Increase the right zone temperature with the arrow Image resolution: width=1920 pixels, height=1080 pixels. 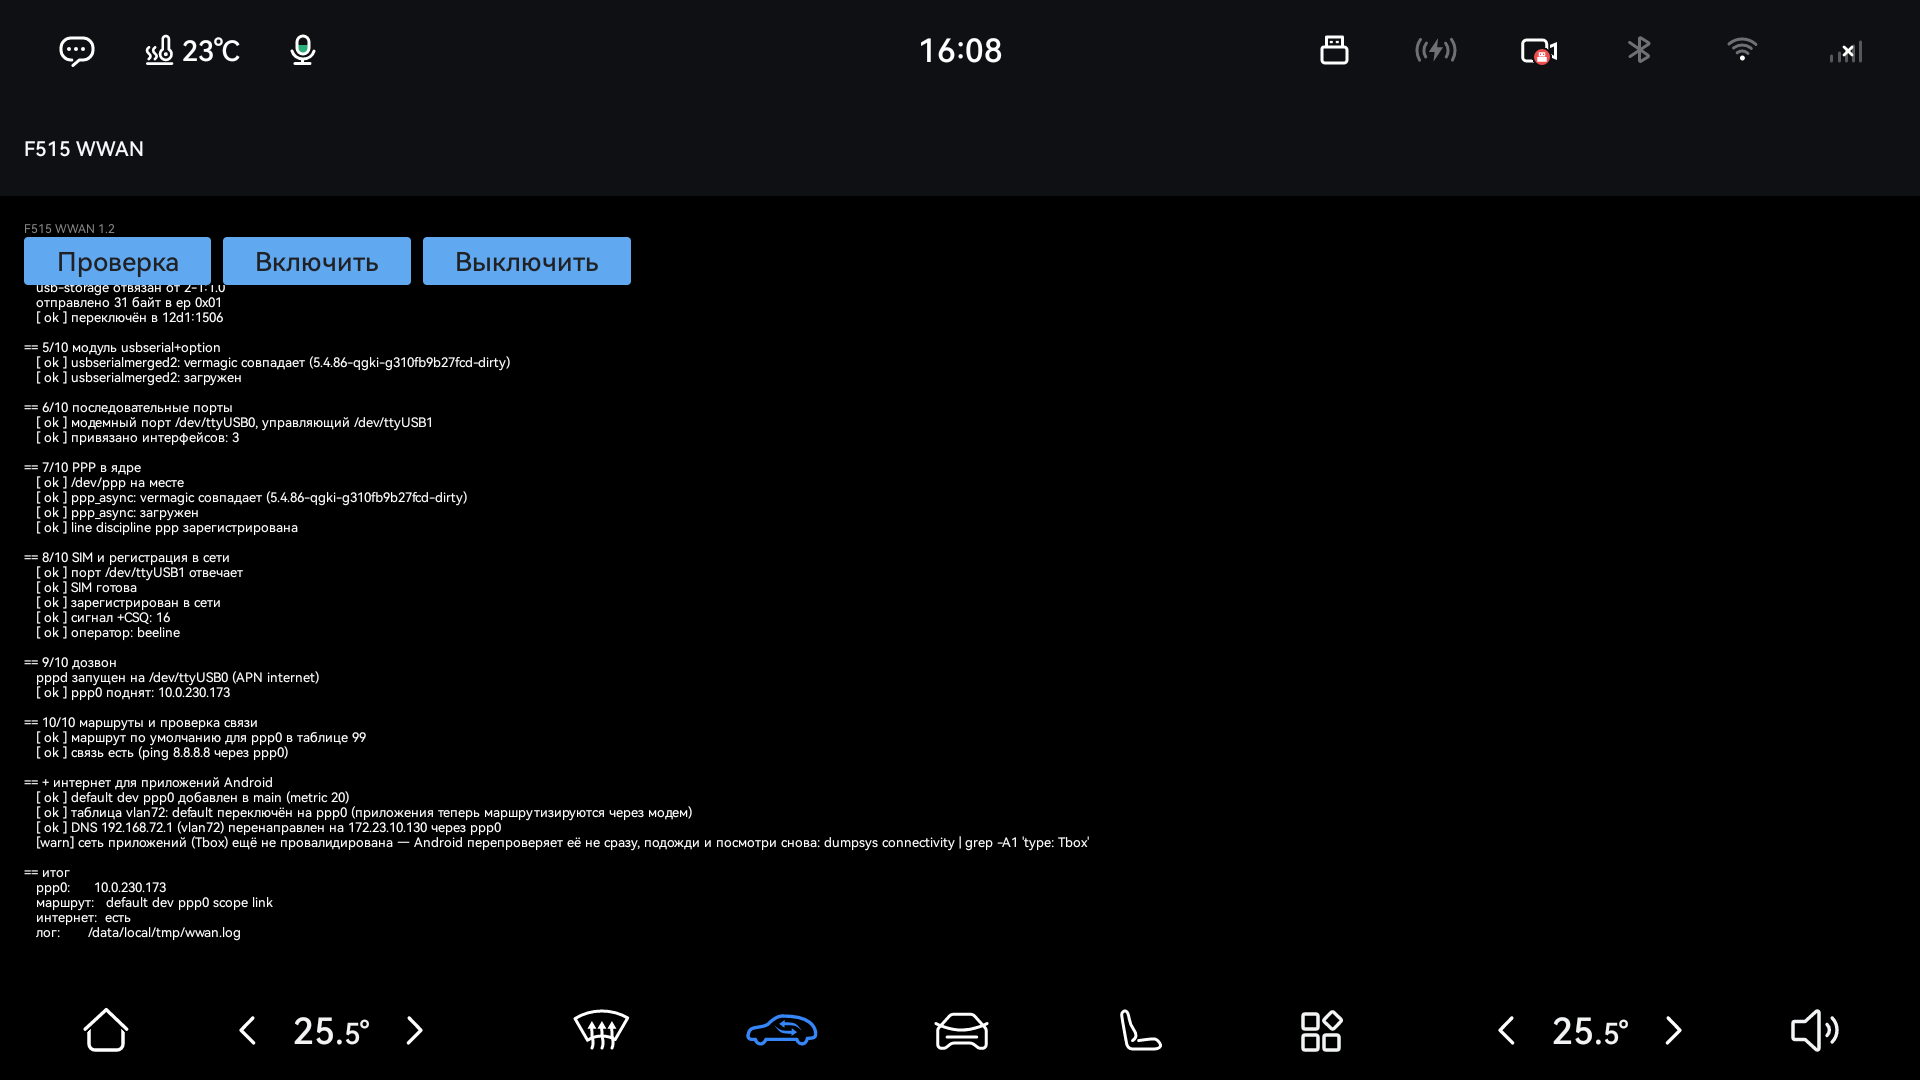pos(1674,1030)
